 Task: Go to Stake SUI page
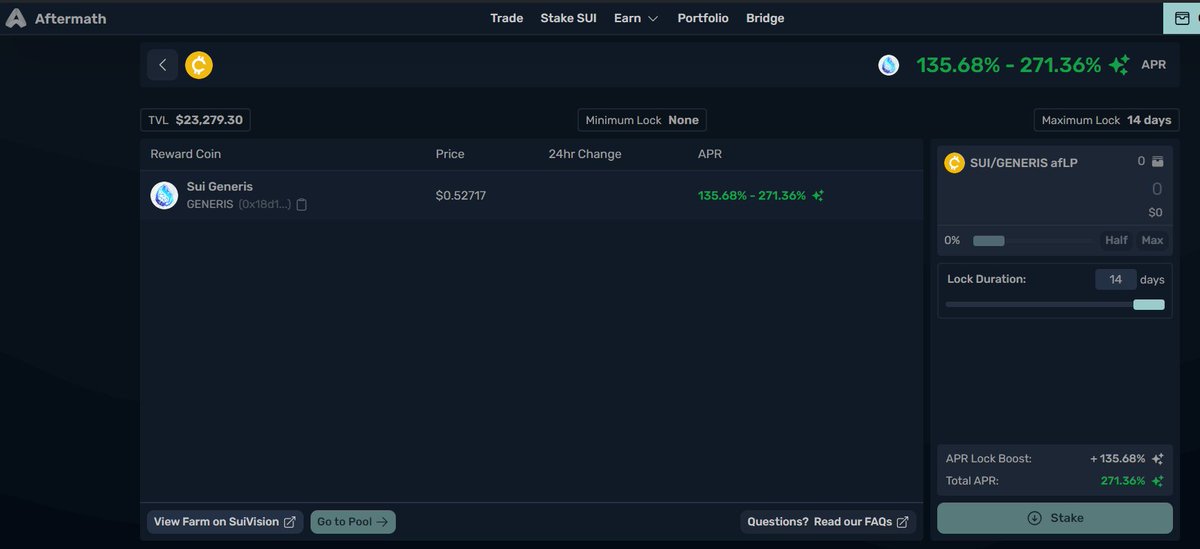click(568, 18)
